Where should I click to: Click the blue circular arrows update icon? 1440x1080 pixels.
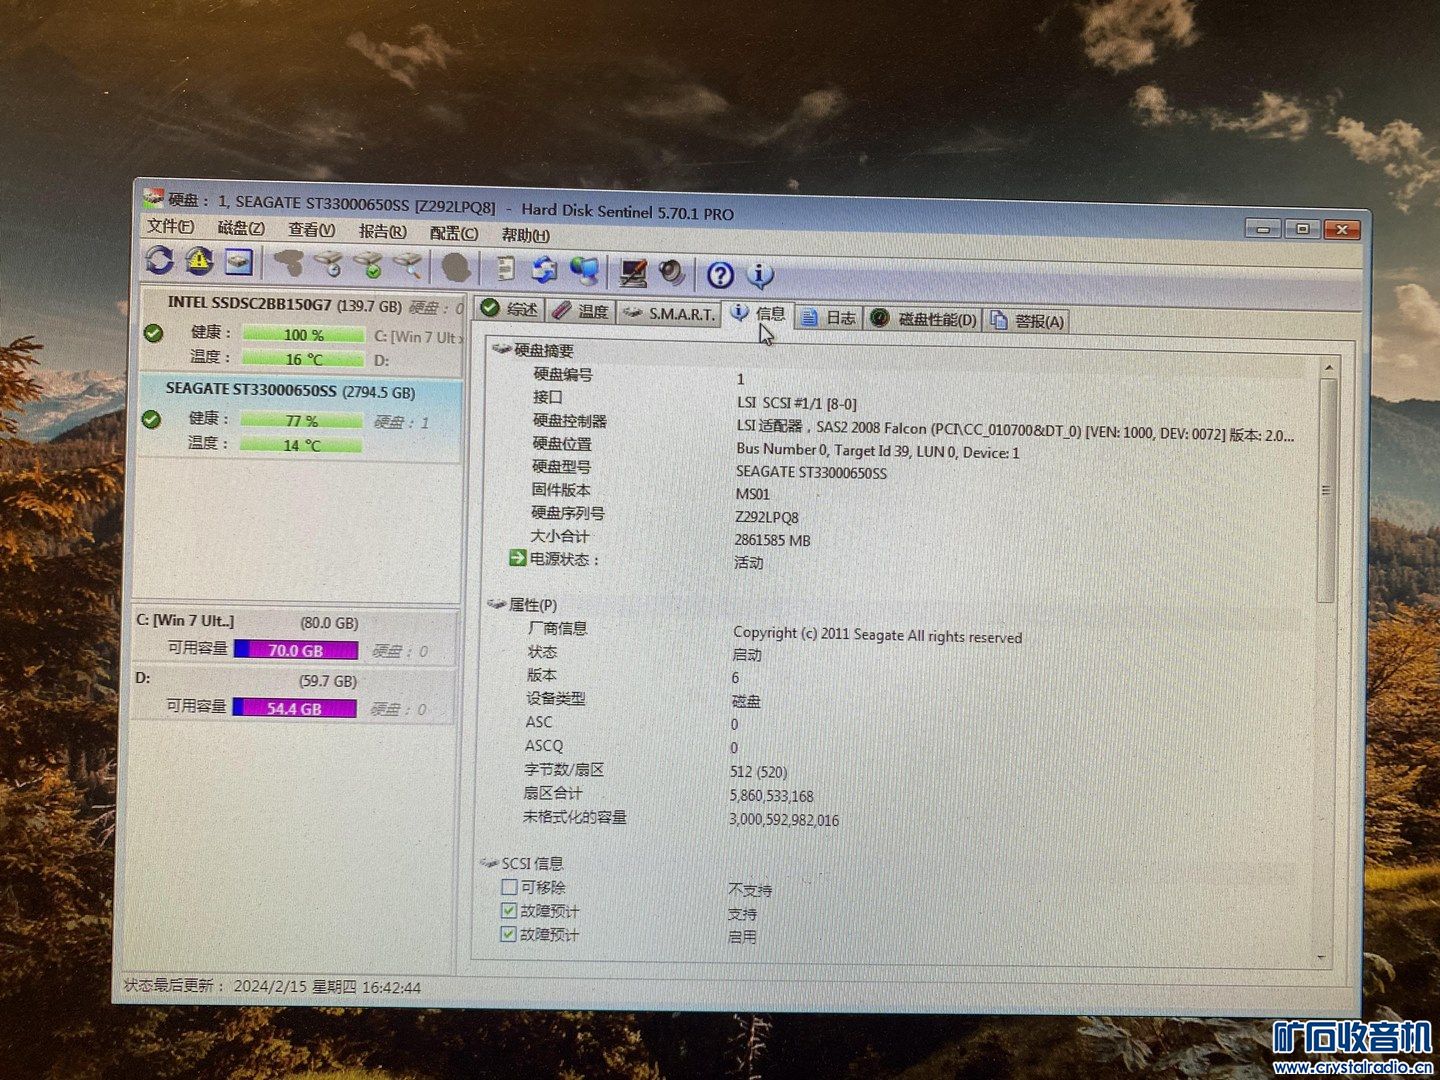point(544,269)
